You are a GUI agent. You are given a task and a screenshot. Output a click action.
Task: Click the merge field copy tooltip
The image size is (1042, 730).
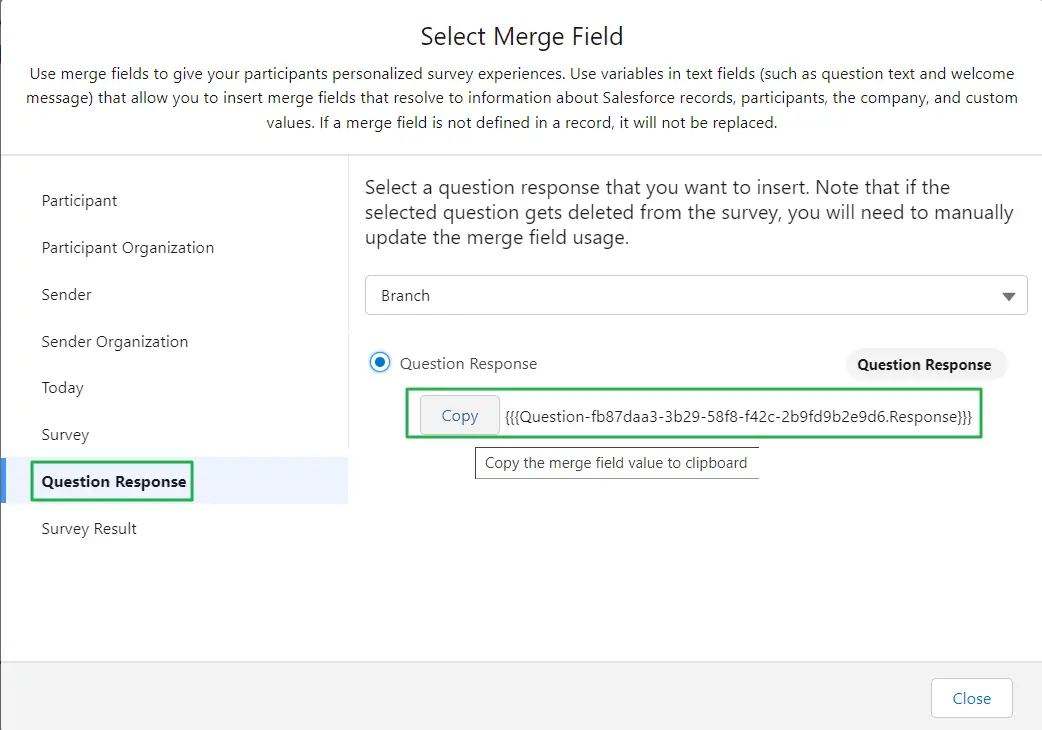(x=616, y=462)
